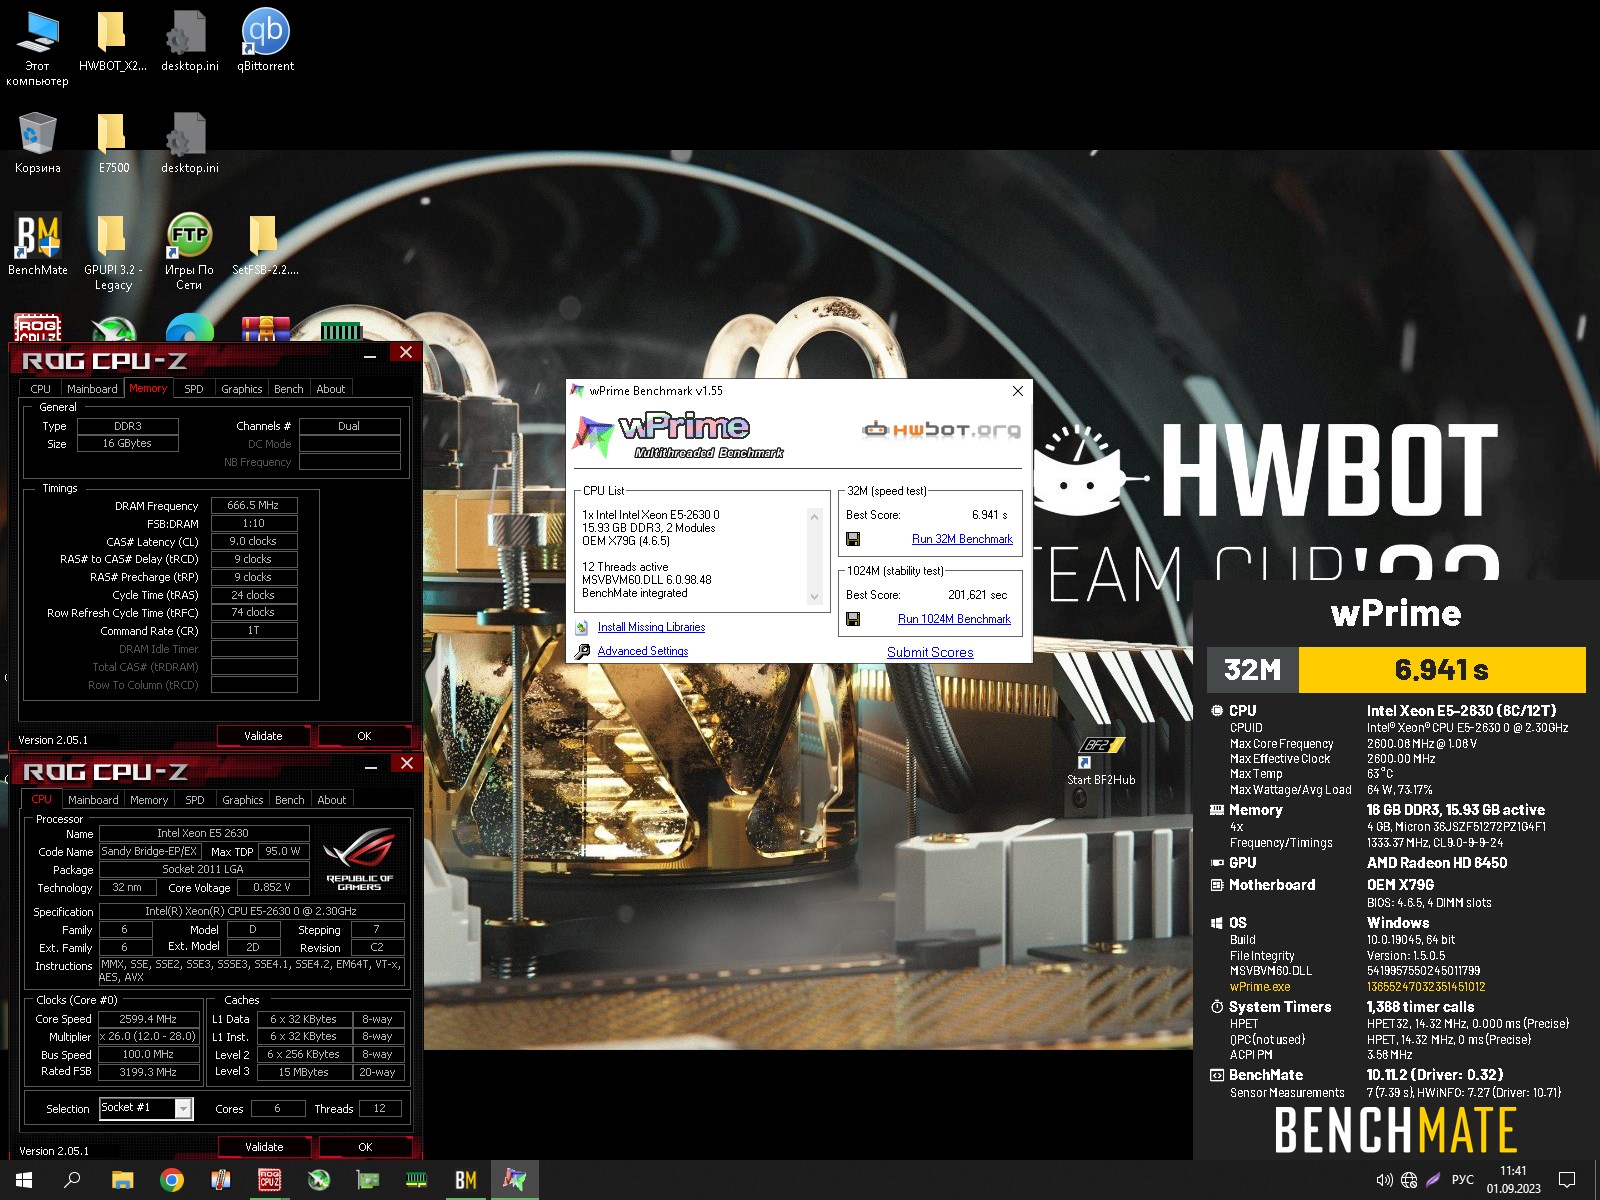
Task: Select the GPUPI 3.2 Legacy folder
Action: point(113,251)
